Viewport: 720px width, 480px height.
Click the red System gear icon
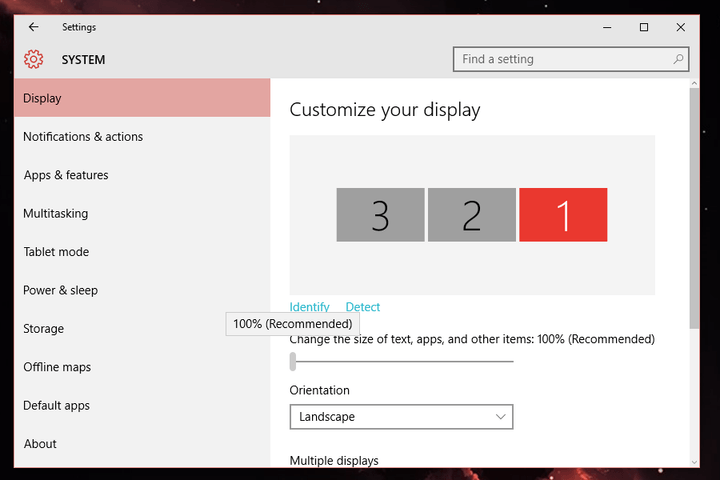[34, 60]
